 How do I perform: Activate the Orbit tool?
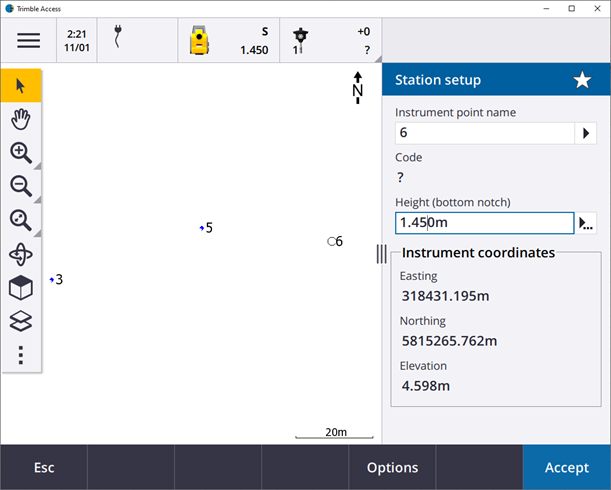21,254
